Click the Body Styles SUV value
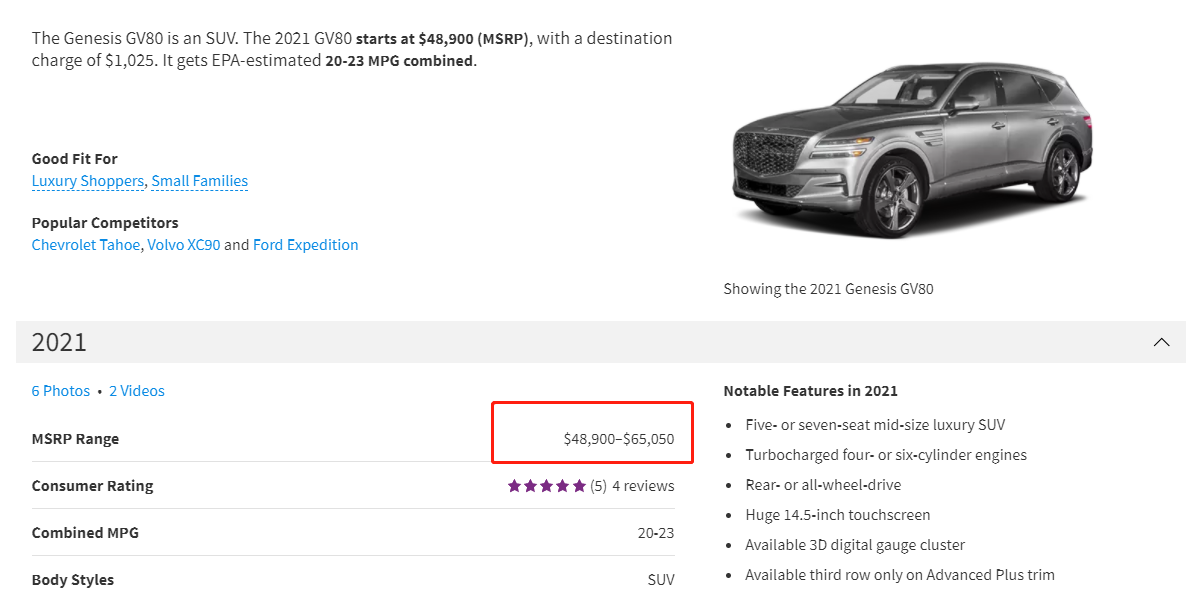 tap(660, 580)
